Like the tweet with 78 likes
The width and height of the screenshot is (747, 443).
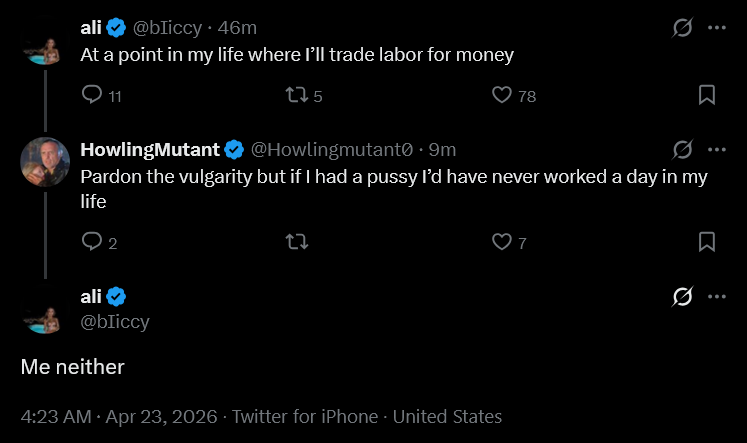503,95
